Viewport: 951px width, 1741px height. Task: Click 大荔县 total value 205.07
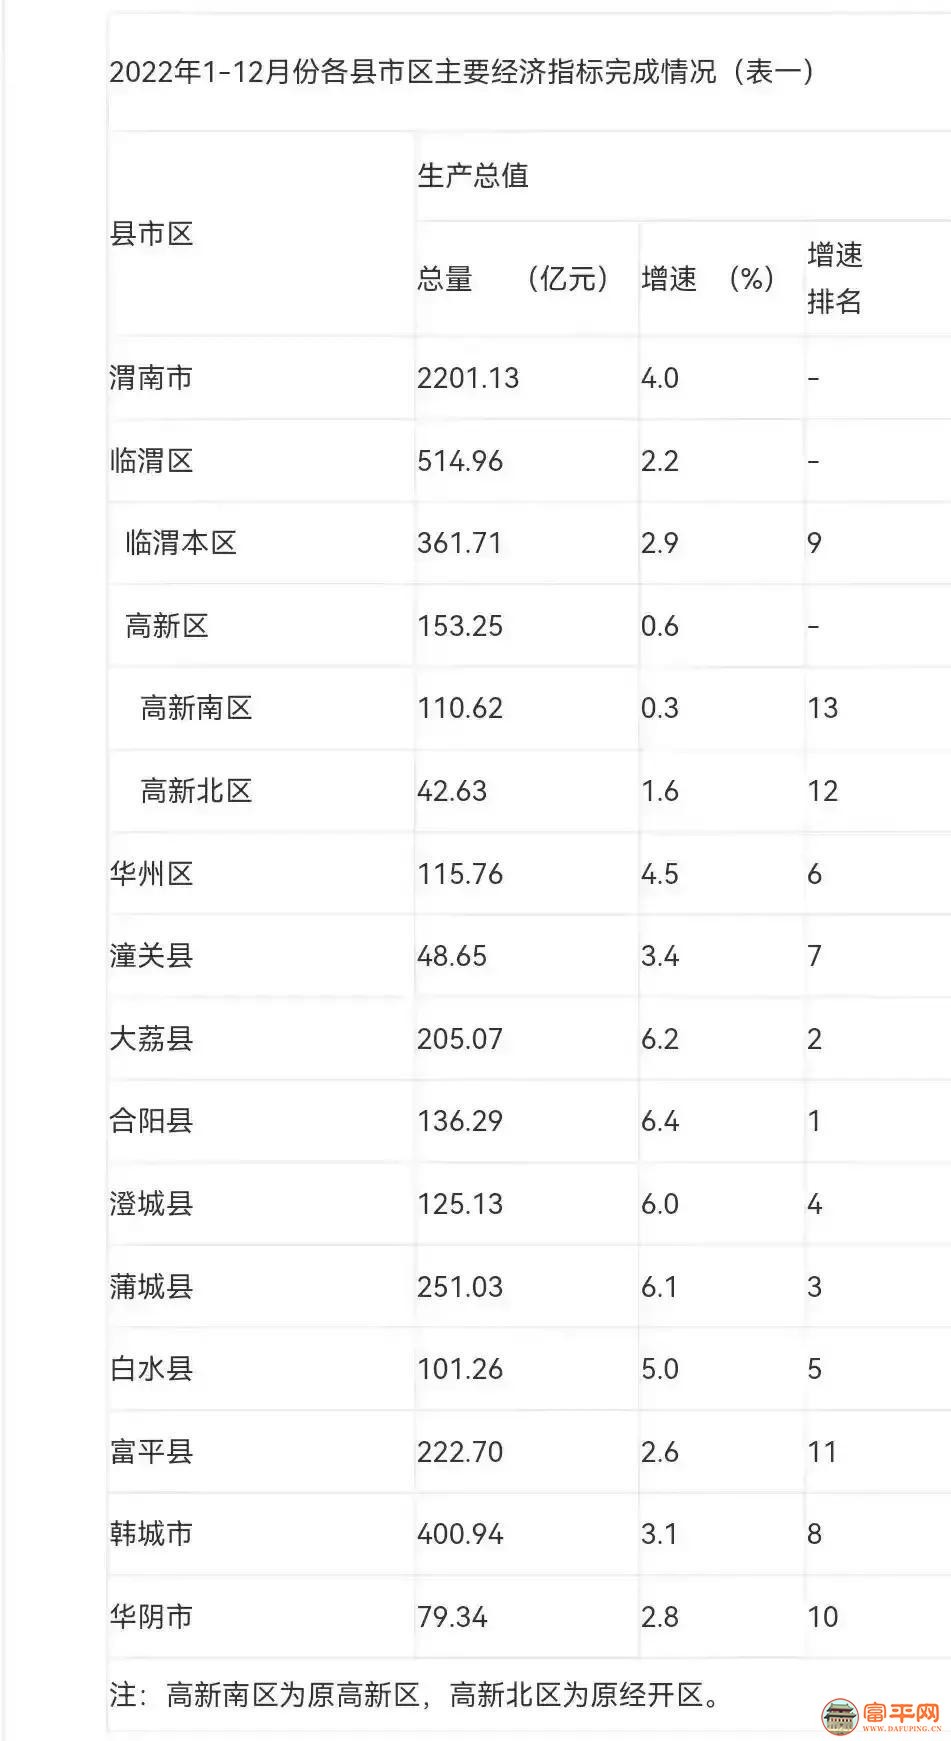(x=460, y=1039)
